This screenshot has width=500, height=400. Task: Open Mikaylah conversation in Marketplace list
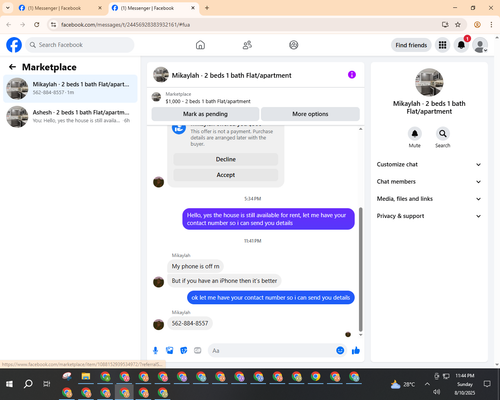(70, 89)
